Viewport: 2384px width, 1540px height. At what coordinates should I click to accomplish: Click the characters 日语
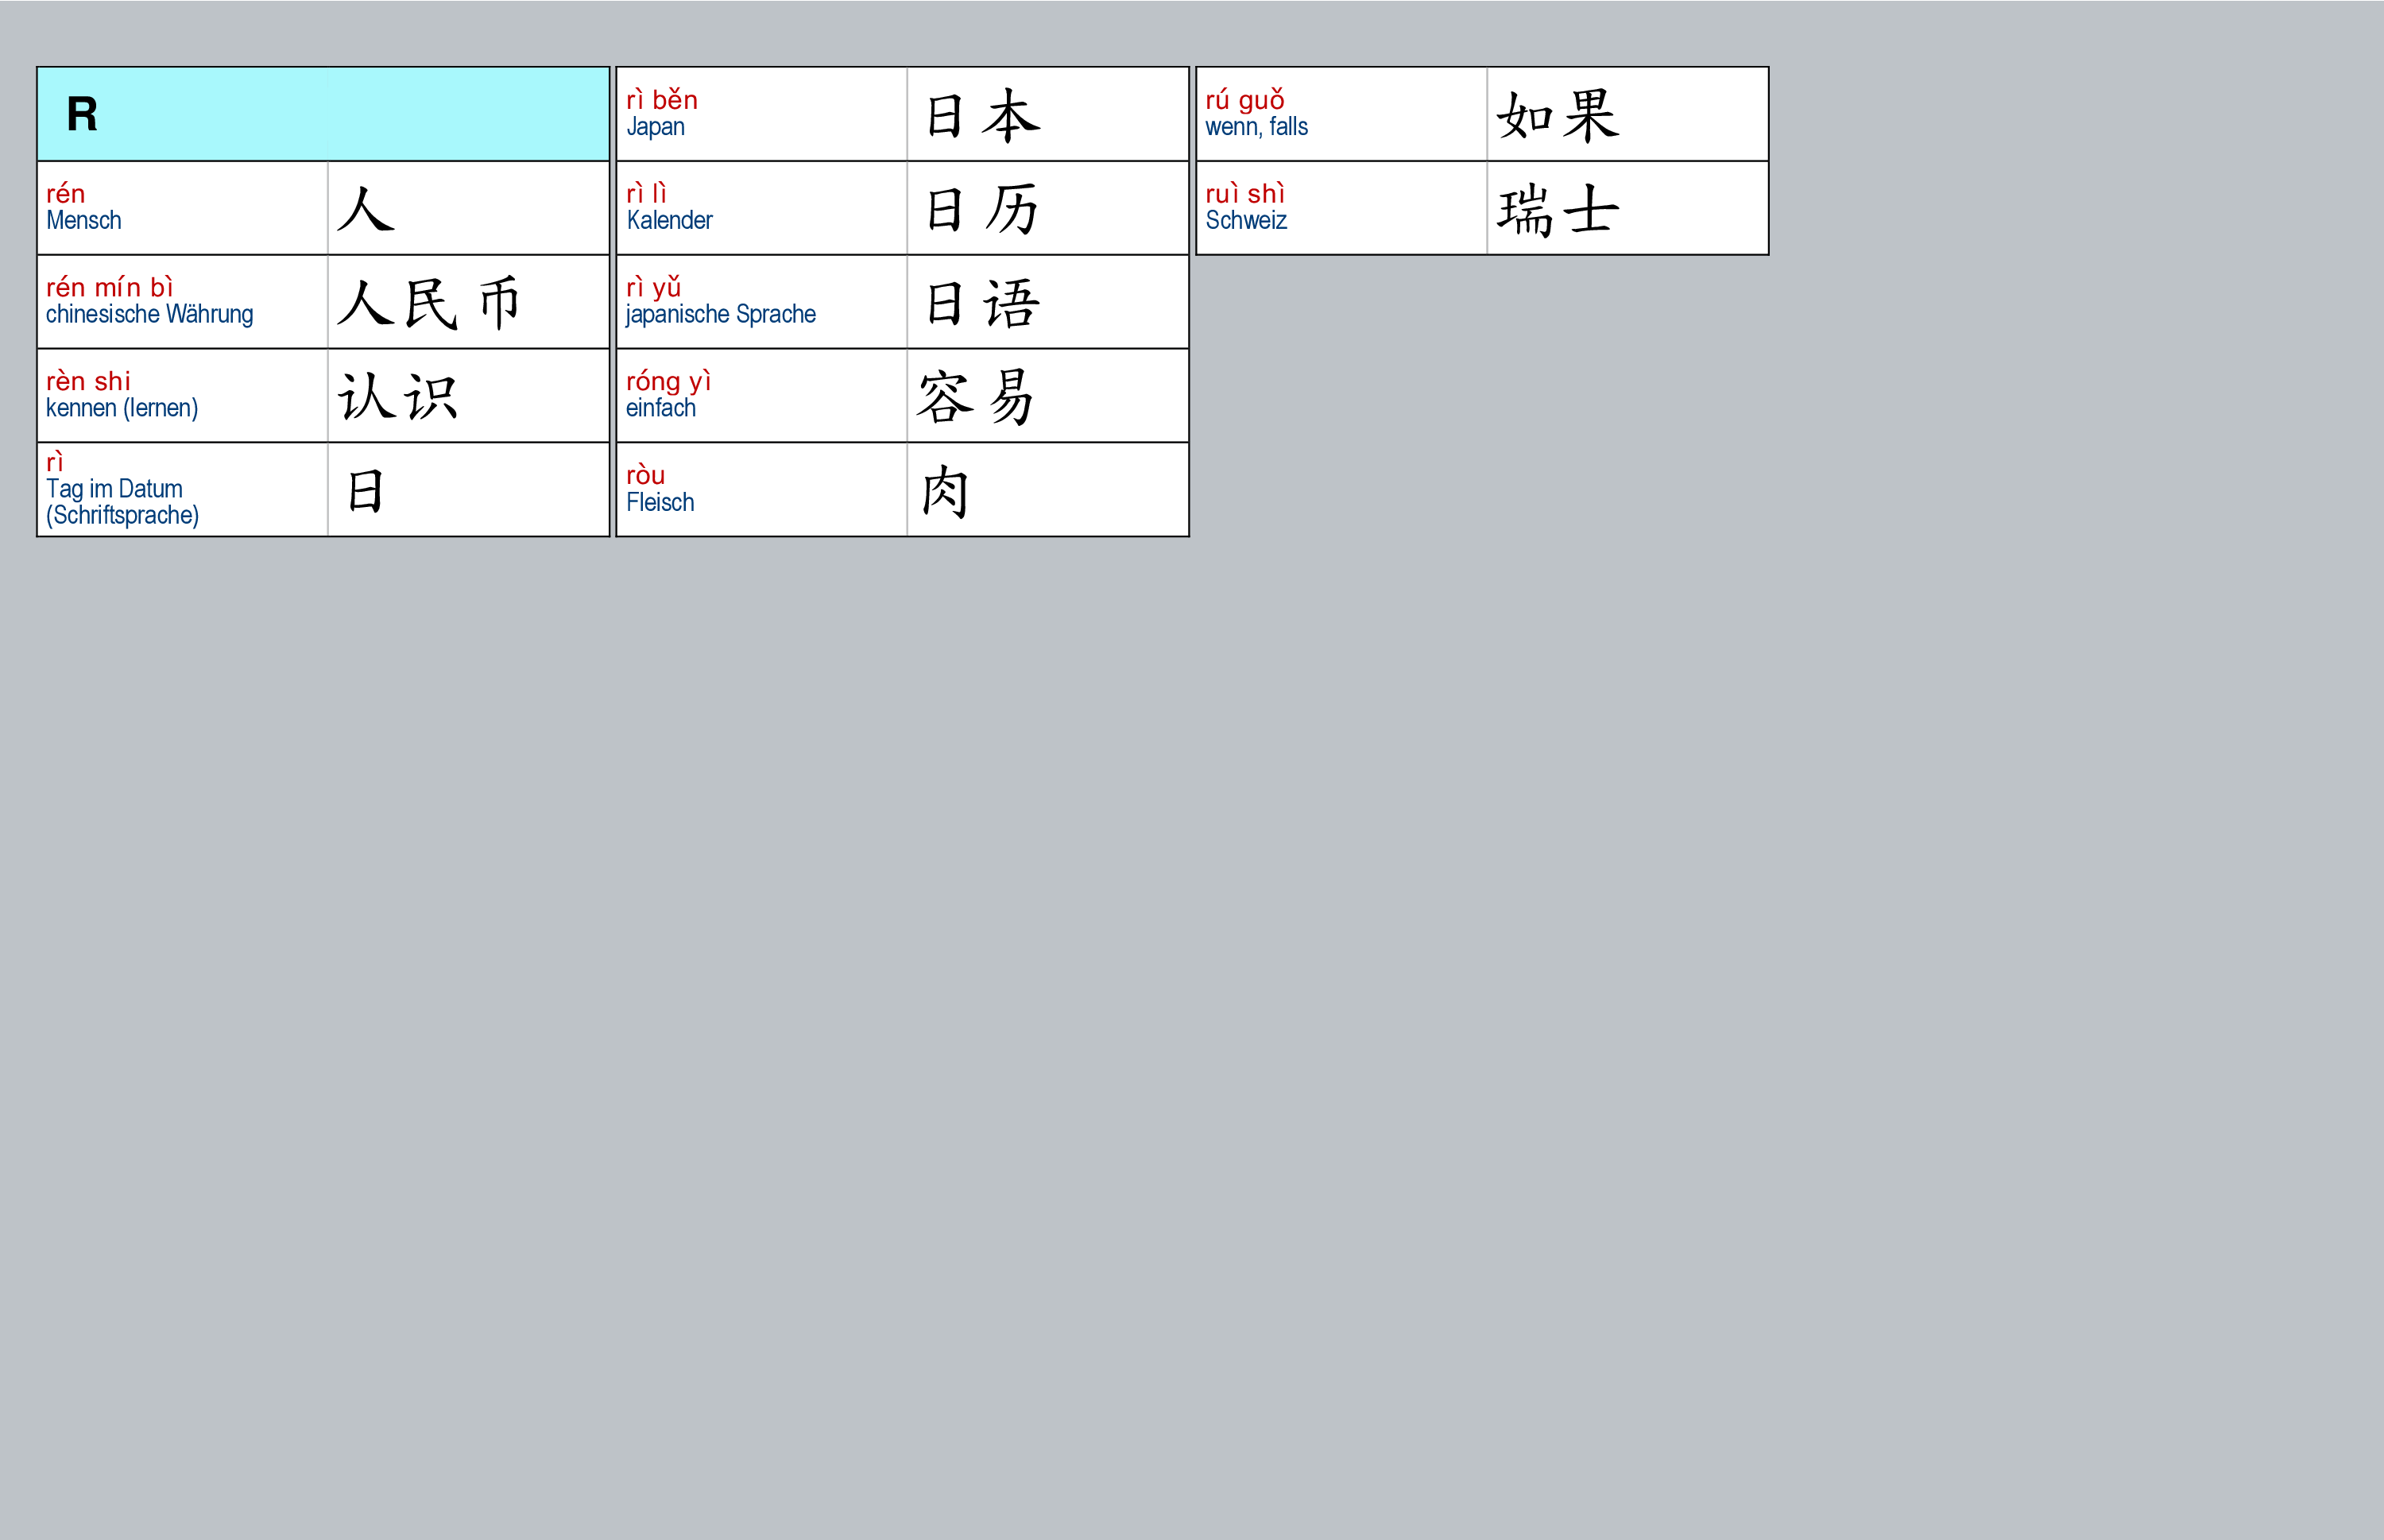point(983,303)
